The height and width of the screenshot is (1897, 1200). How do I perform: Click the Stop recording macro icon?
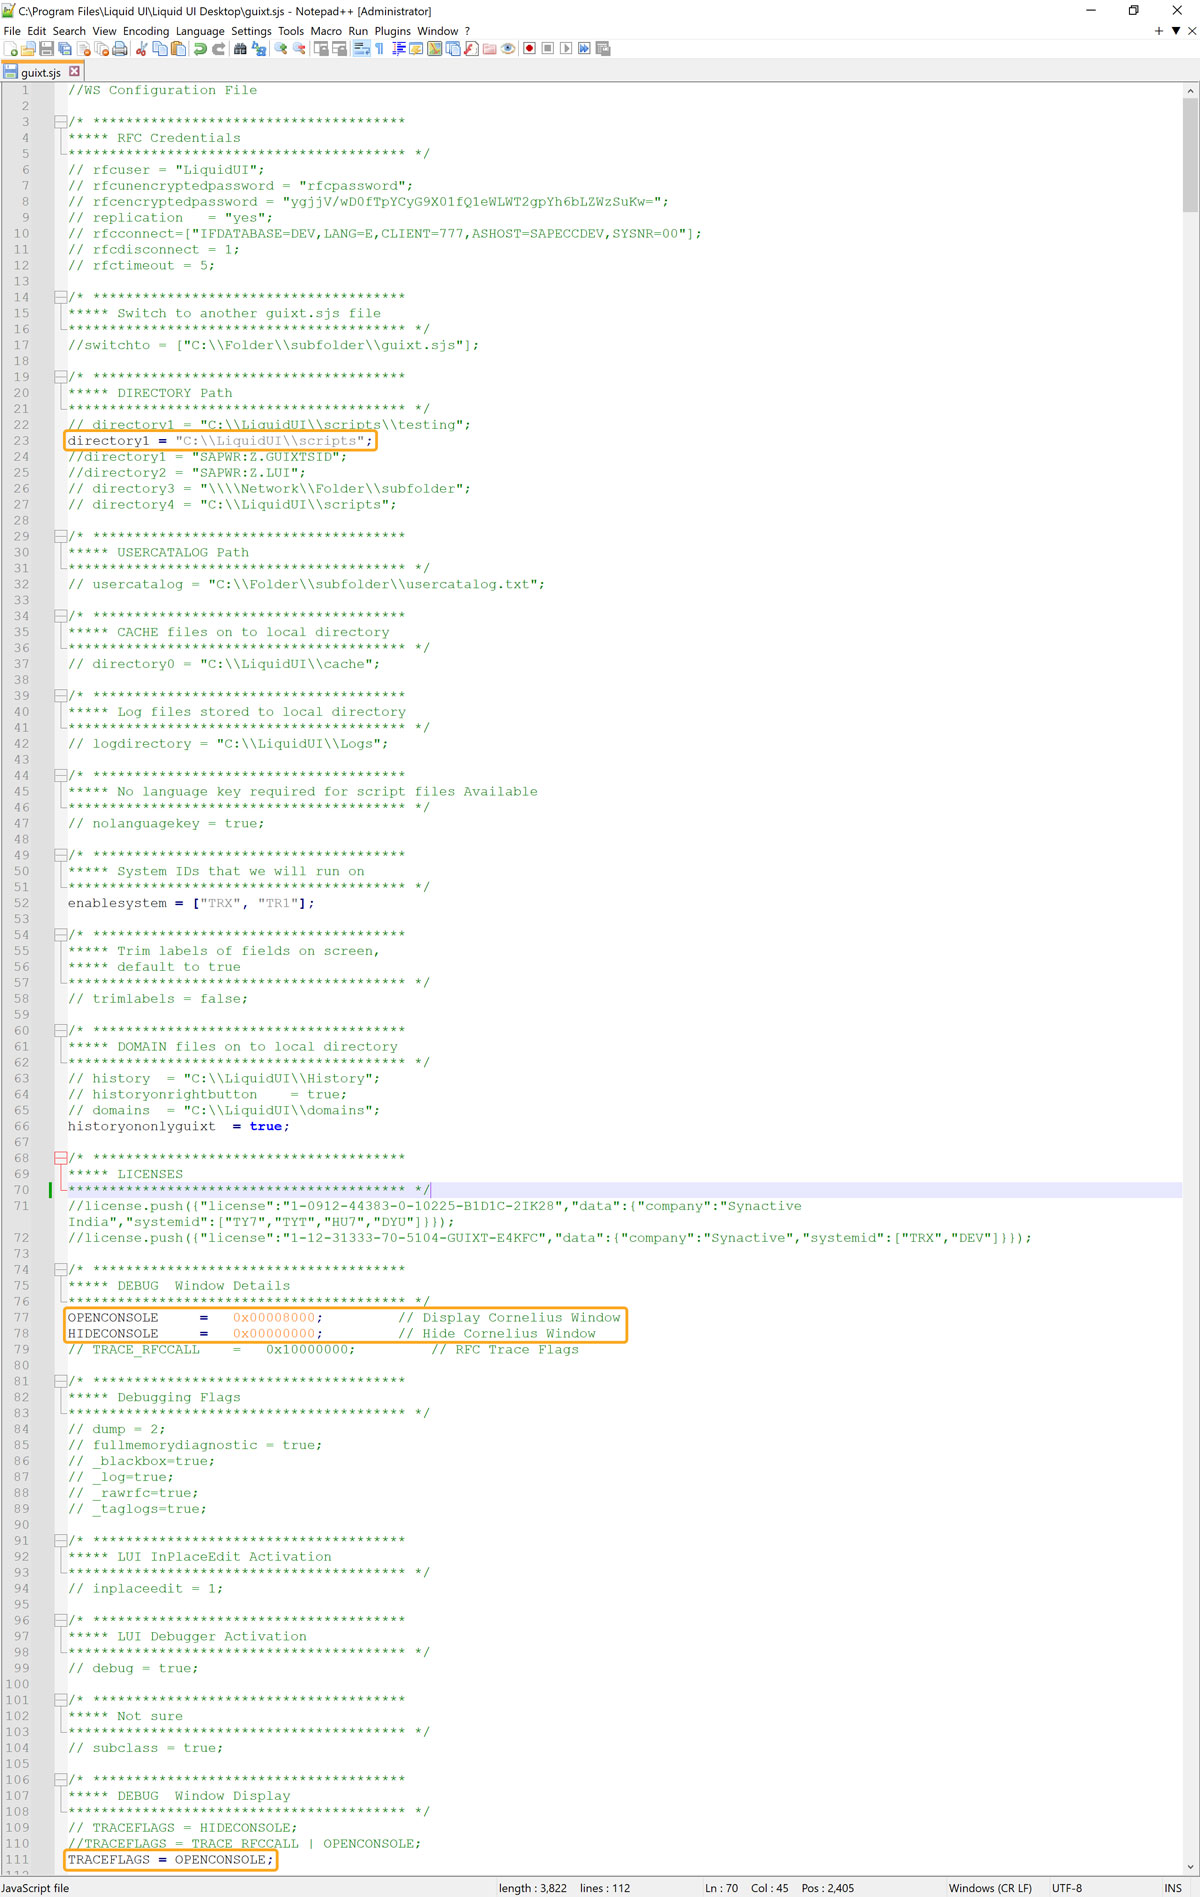click(x=548, y=49)
